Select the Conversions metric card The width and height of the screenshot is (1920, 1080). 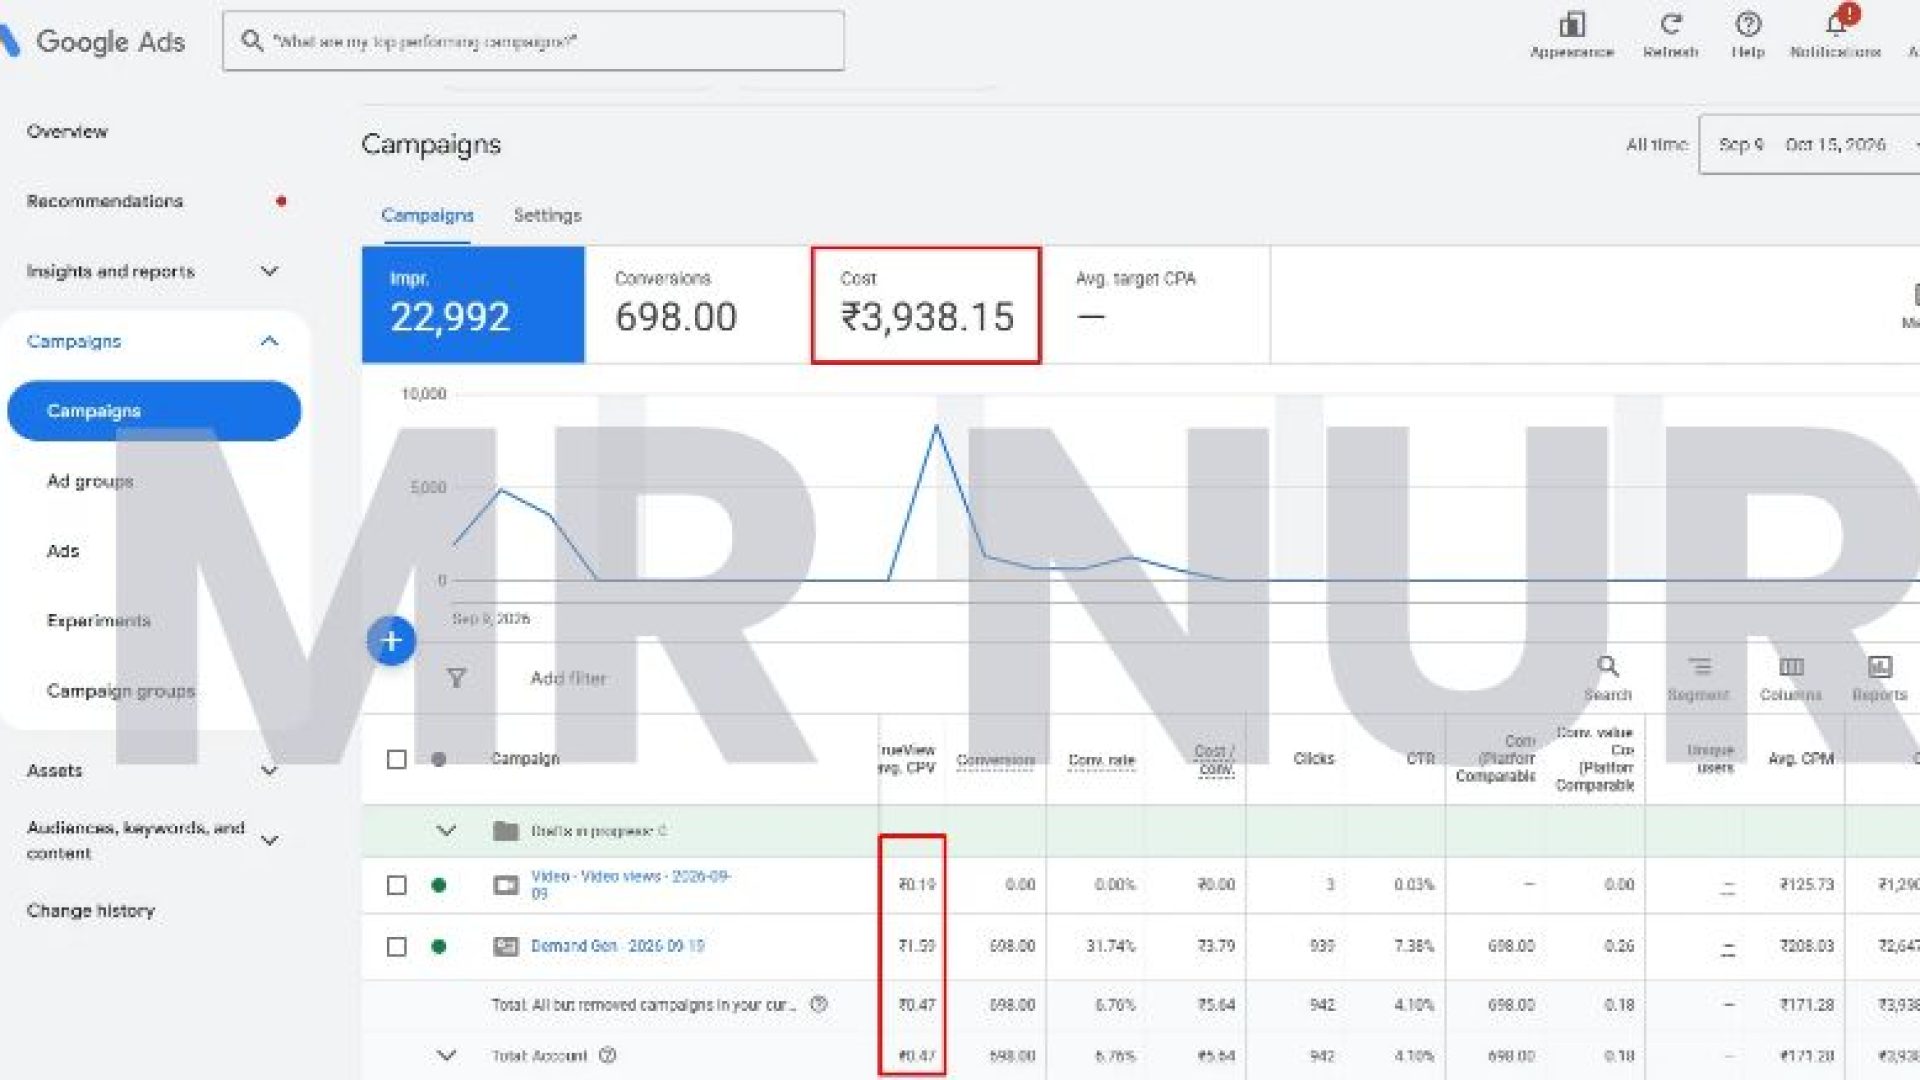698,305
